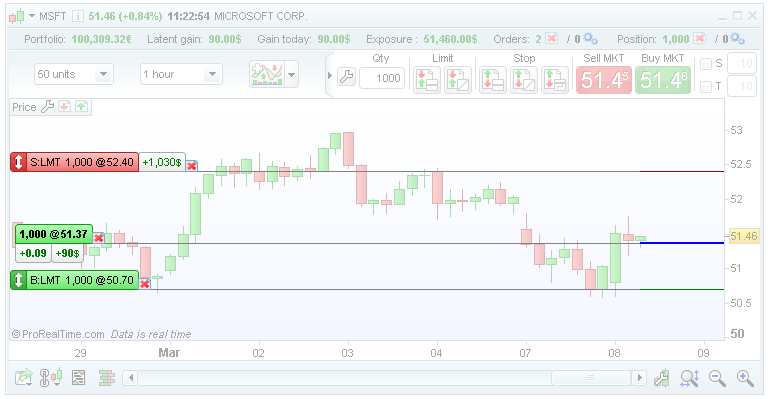
Task: Close the position via the Position red X
Action: [700, 38]
